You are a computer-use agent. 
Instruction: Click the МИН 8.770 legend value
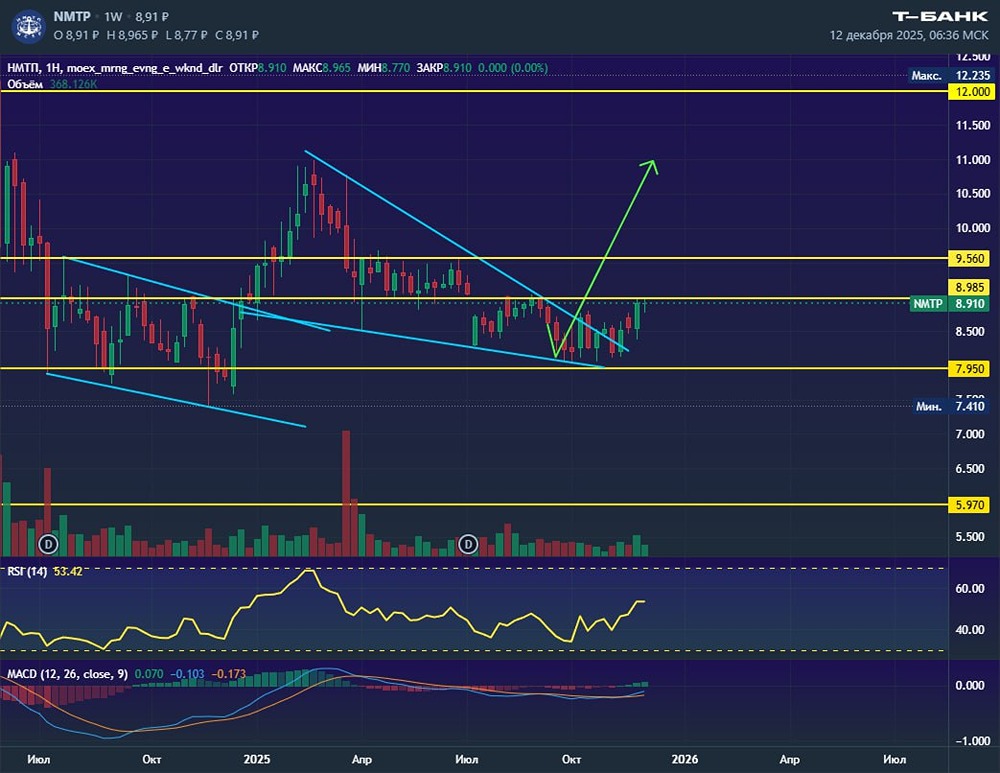tap(383, 68)
